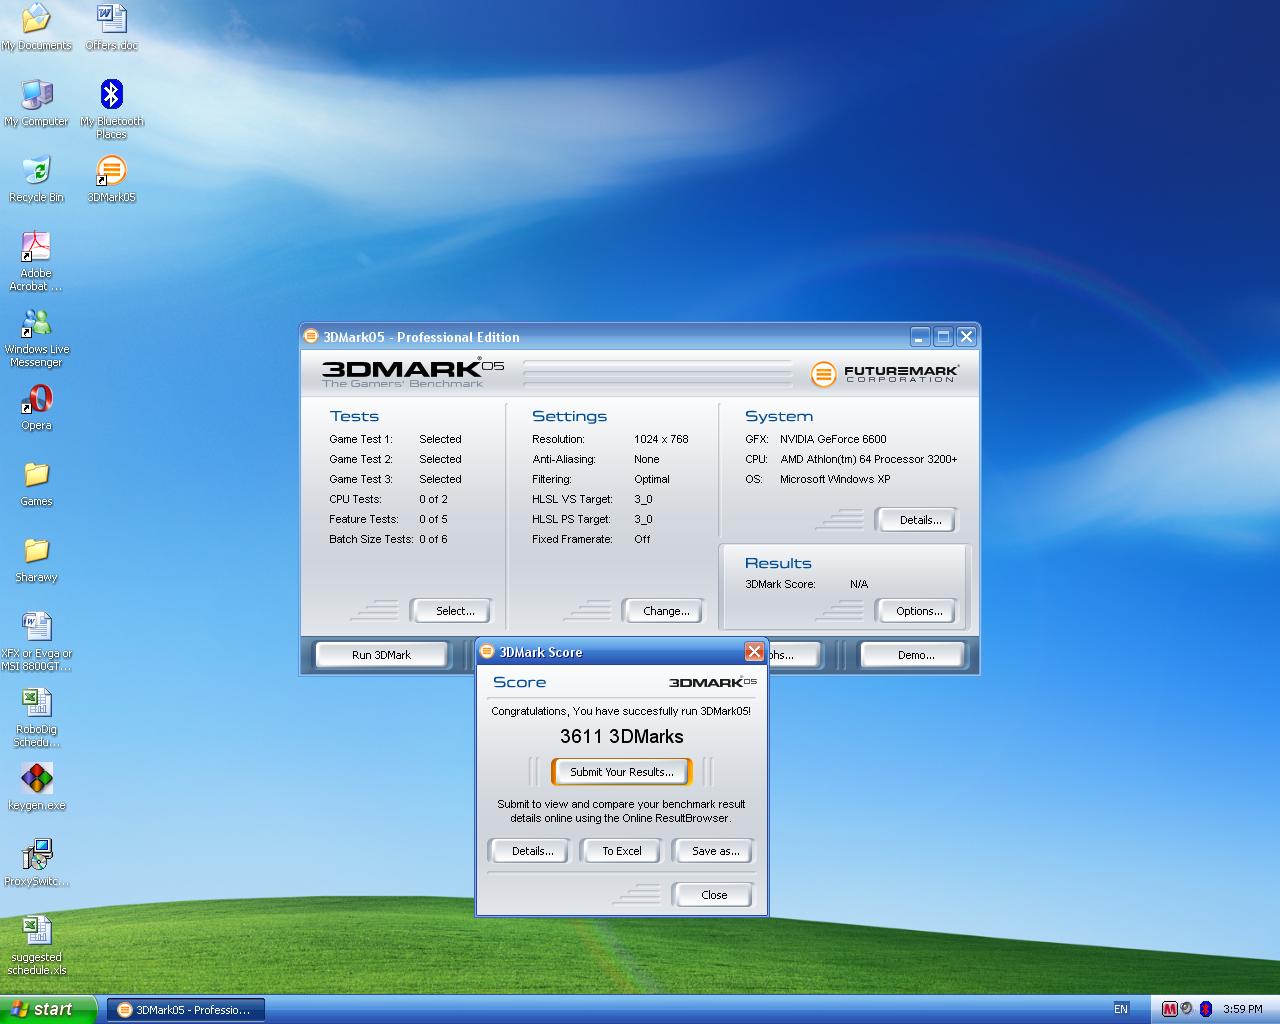Screen dimensions: 1280x1024
Task: Click the 1024 x 768 resolution value
Action: tap(661, 439)
